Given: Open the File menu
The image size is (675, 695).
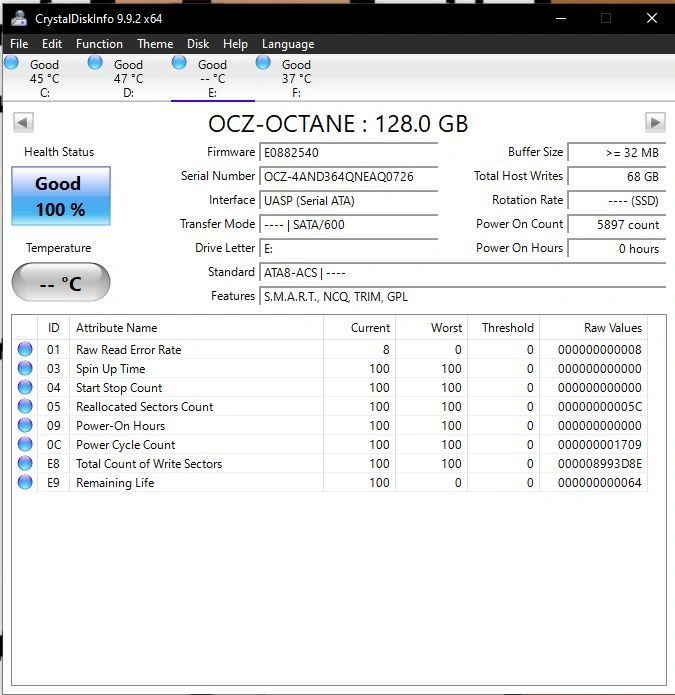Looking at the screenshot, I should (19, 44).
